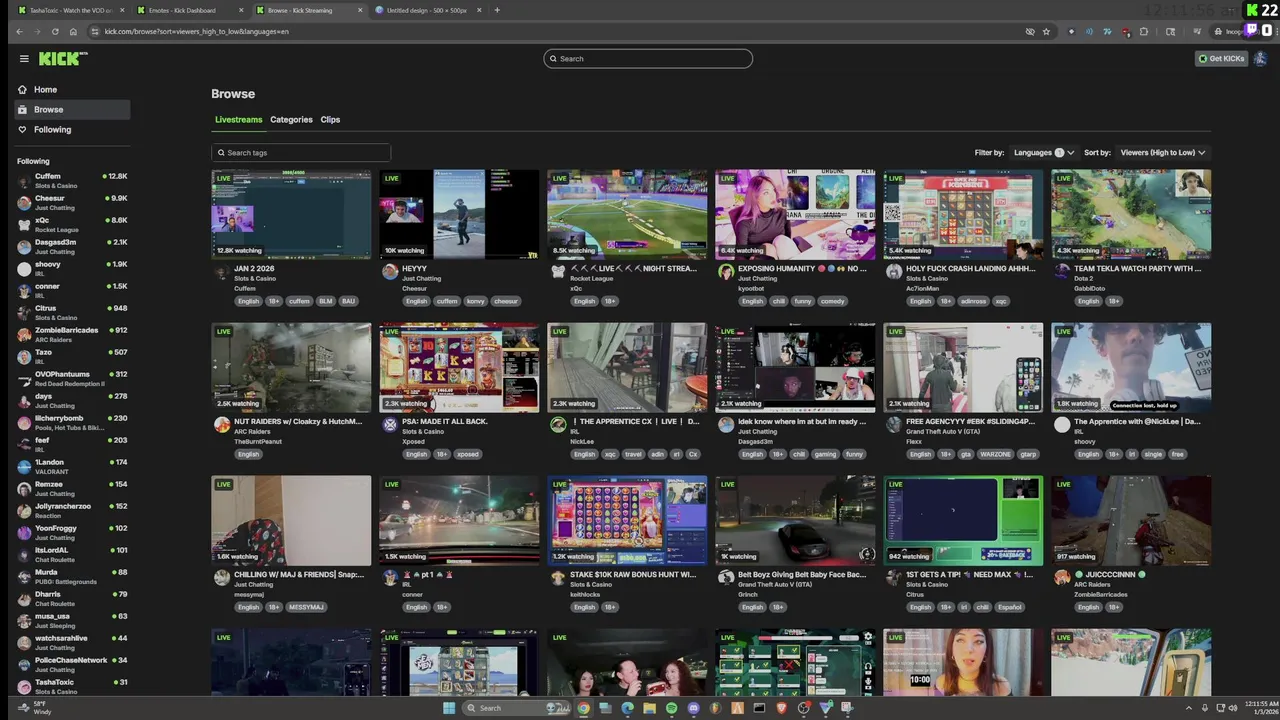Open Spotify from the taskbar
Image resolution: width=1280 pixels, height=720 pixels.
click(x=672, y=708)
